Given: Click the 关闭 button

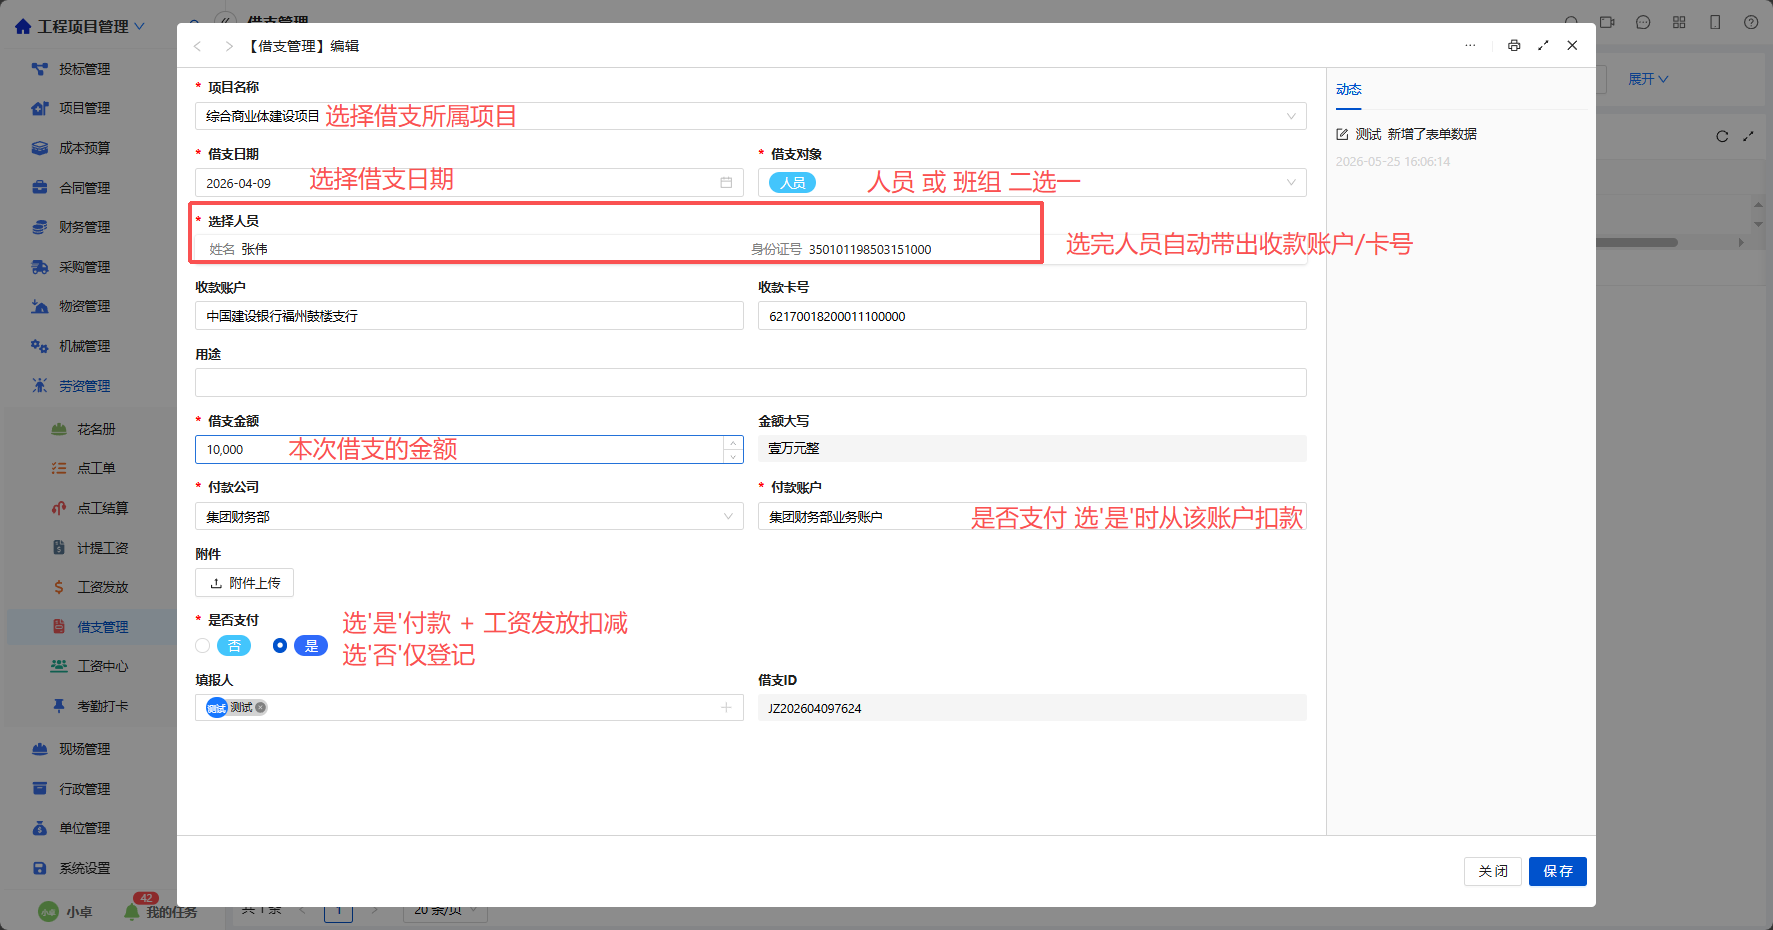Looking at the screenshot, I should point(1493,871).
